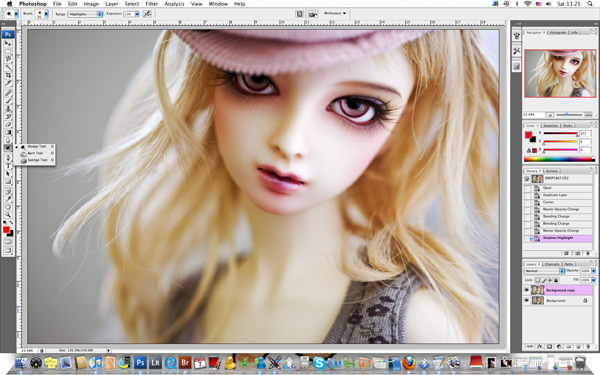Select the Eyedropper tool
Screen dimensions: 600x375
(8, 199)
